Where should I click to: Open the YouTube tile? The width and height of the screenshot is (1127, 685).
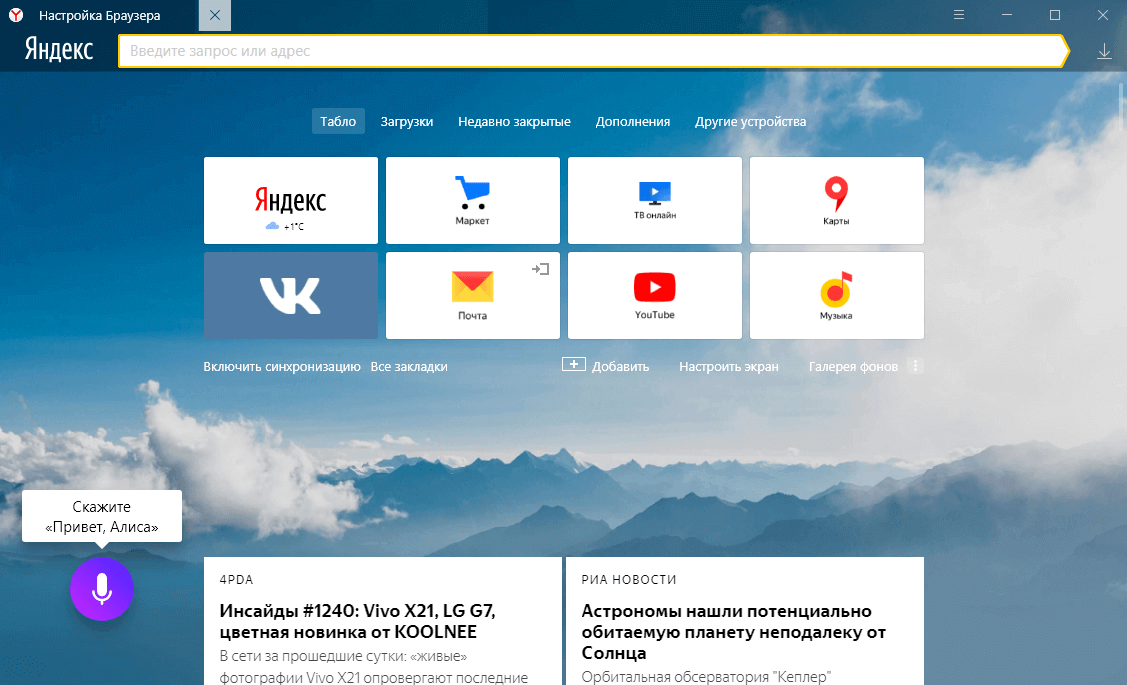pyautogui.click(x=654, y=295)
